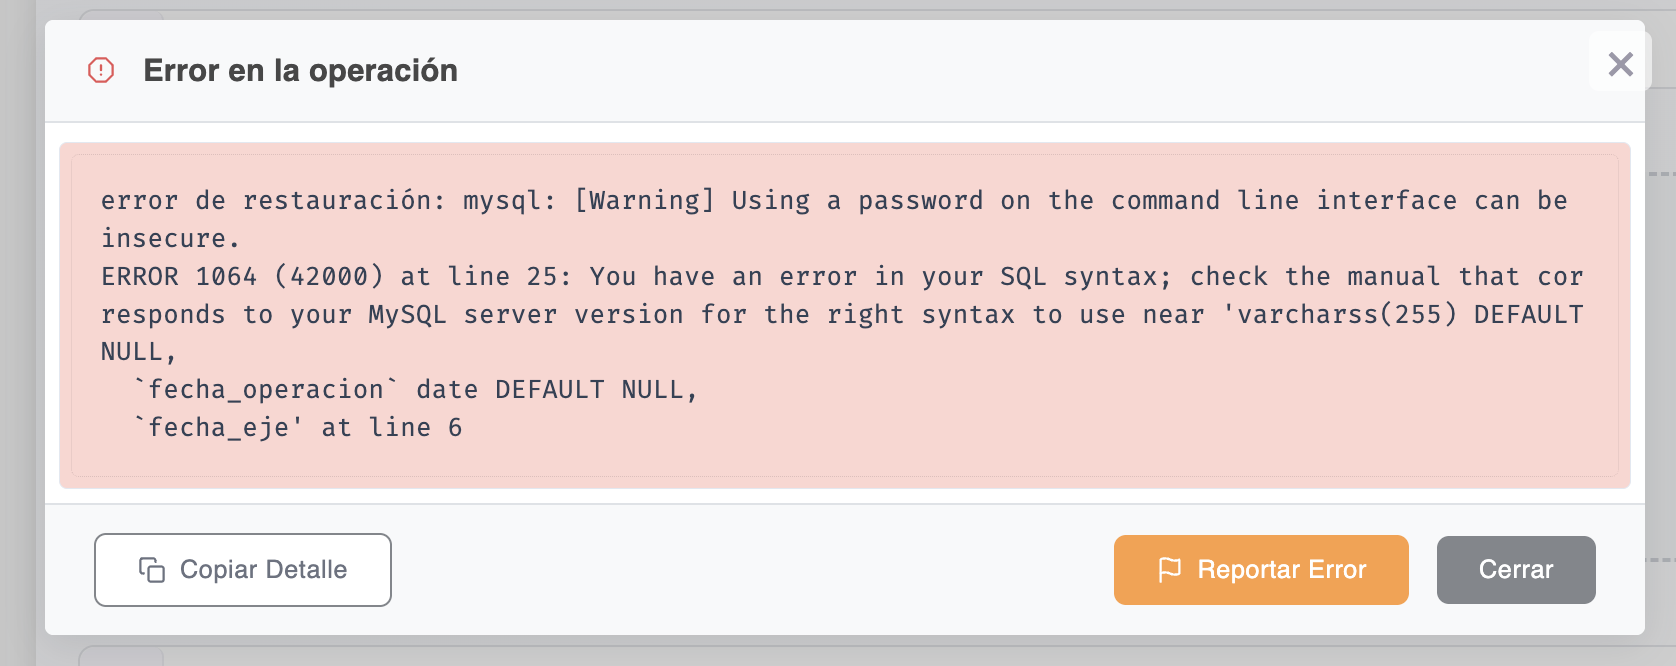Click the flag icon in Reportar Error
This screenshot has width=1676, height=666.
(x=1169, y=570)
